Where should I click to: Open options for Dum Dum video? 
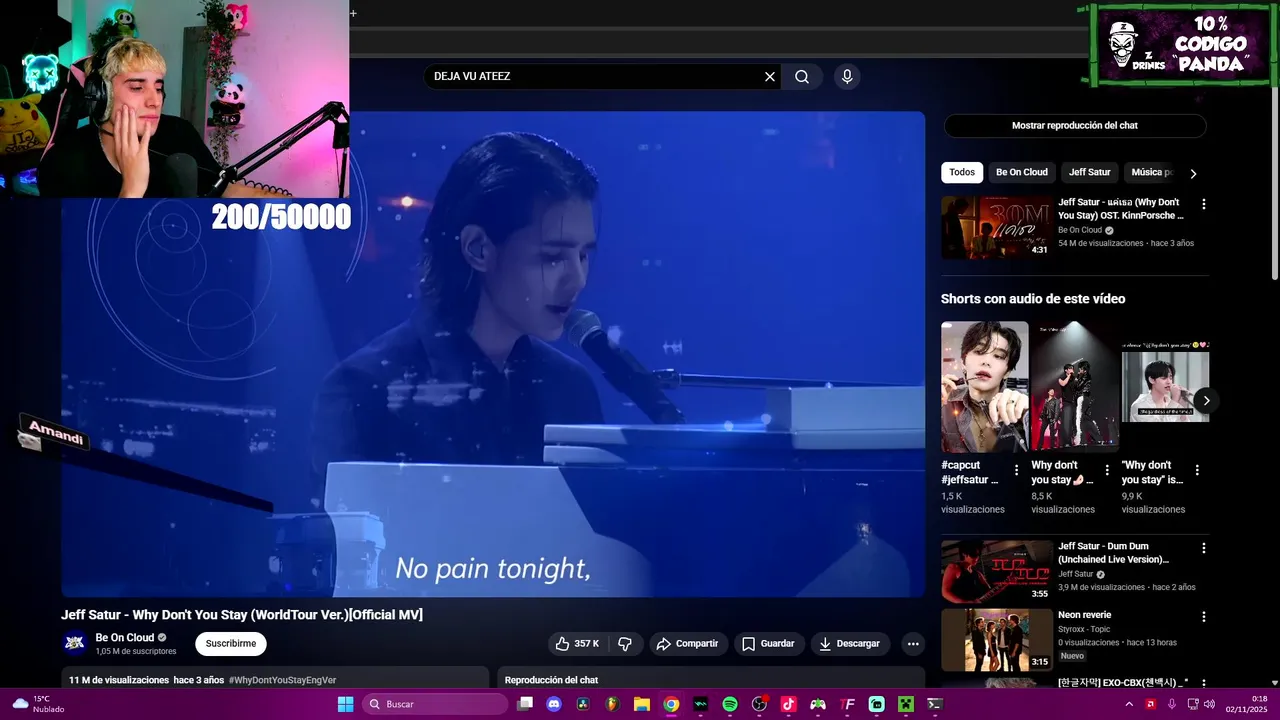click(1204, 548)
